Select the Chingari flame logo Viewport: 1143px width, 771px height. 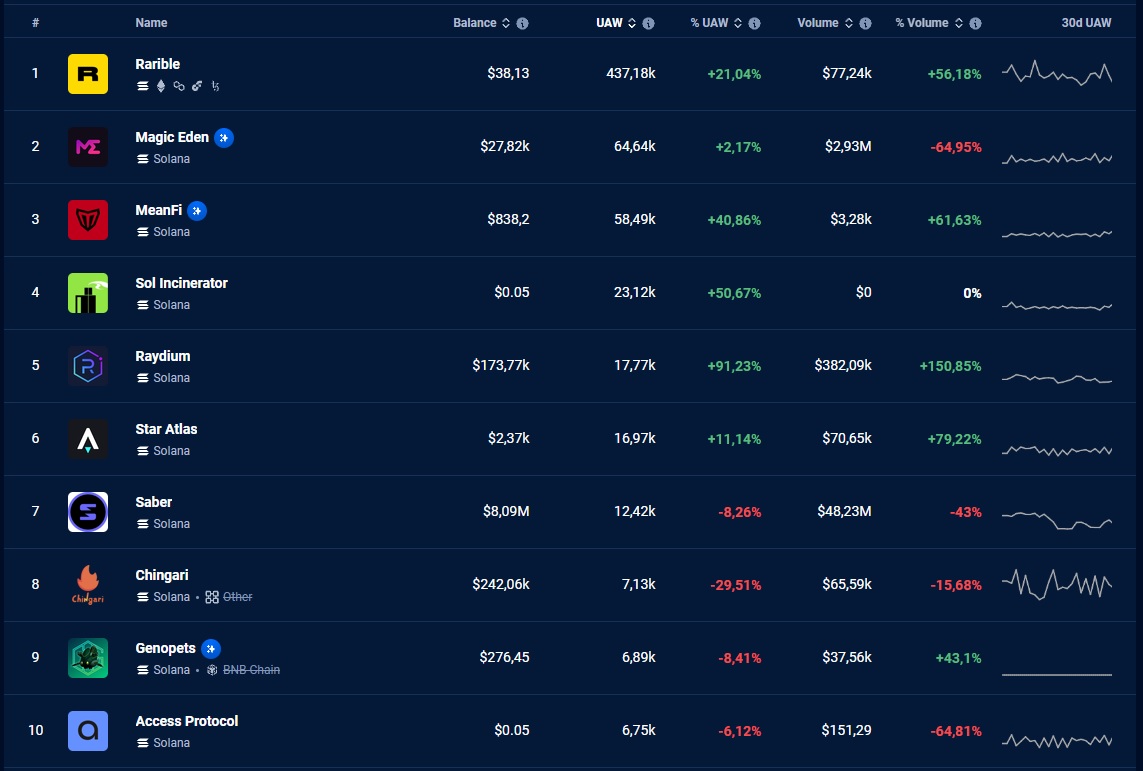(x=88, y=585)
